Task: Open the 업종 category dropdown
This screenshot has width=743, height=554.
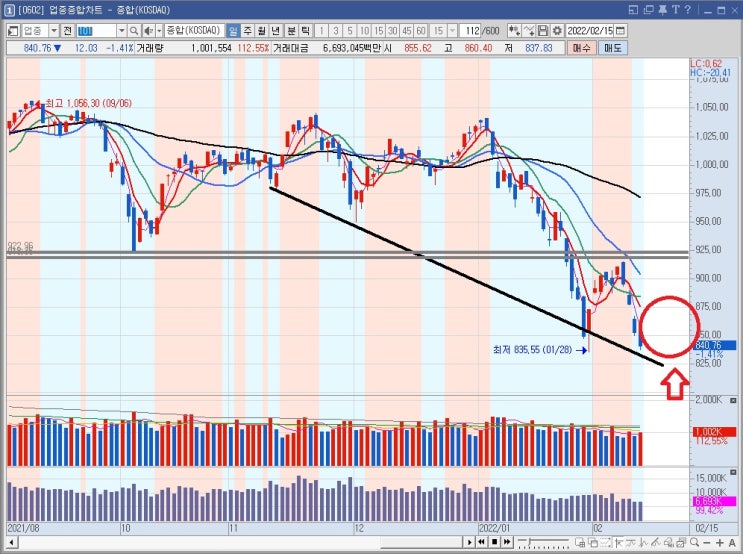Action: 54,31
